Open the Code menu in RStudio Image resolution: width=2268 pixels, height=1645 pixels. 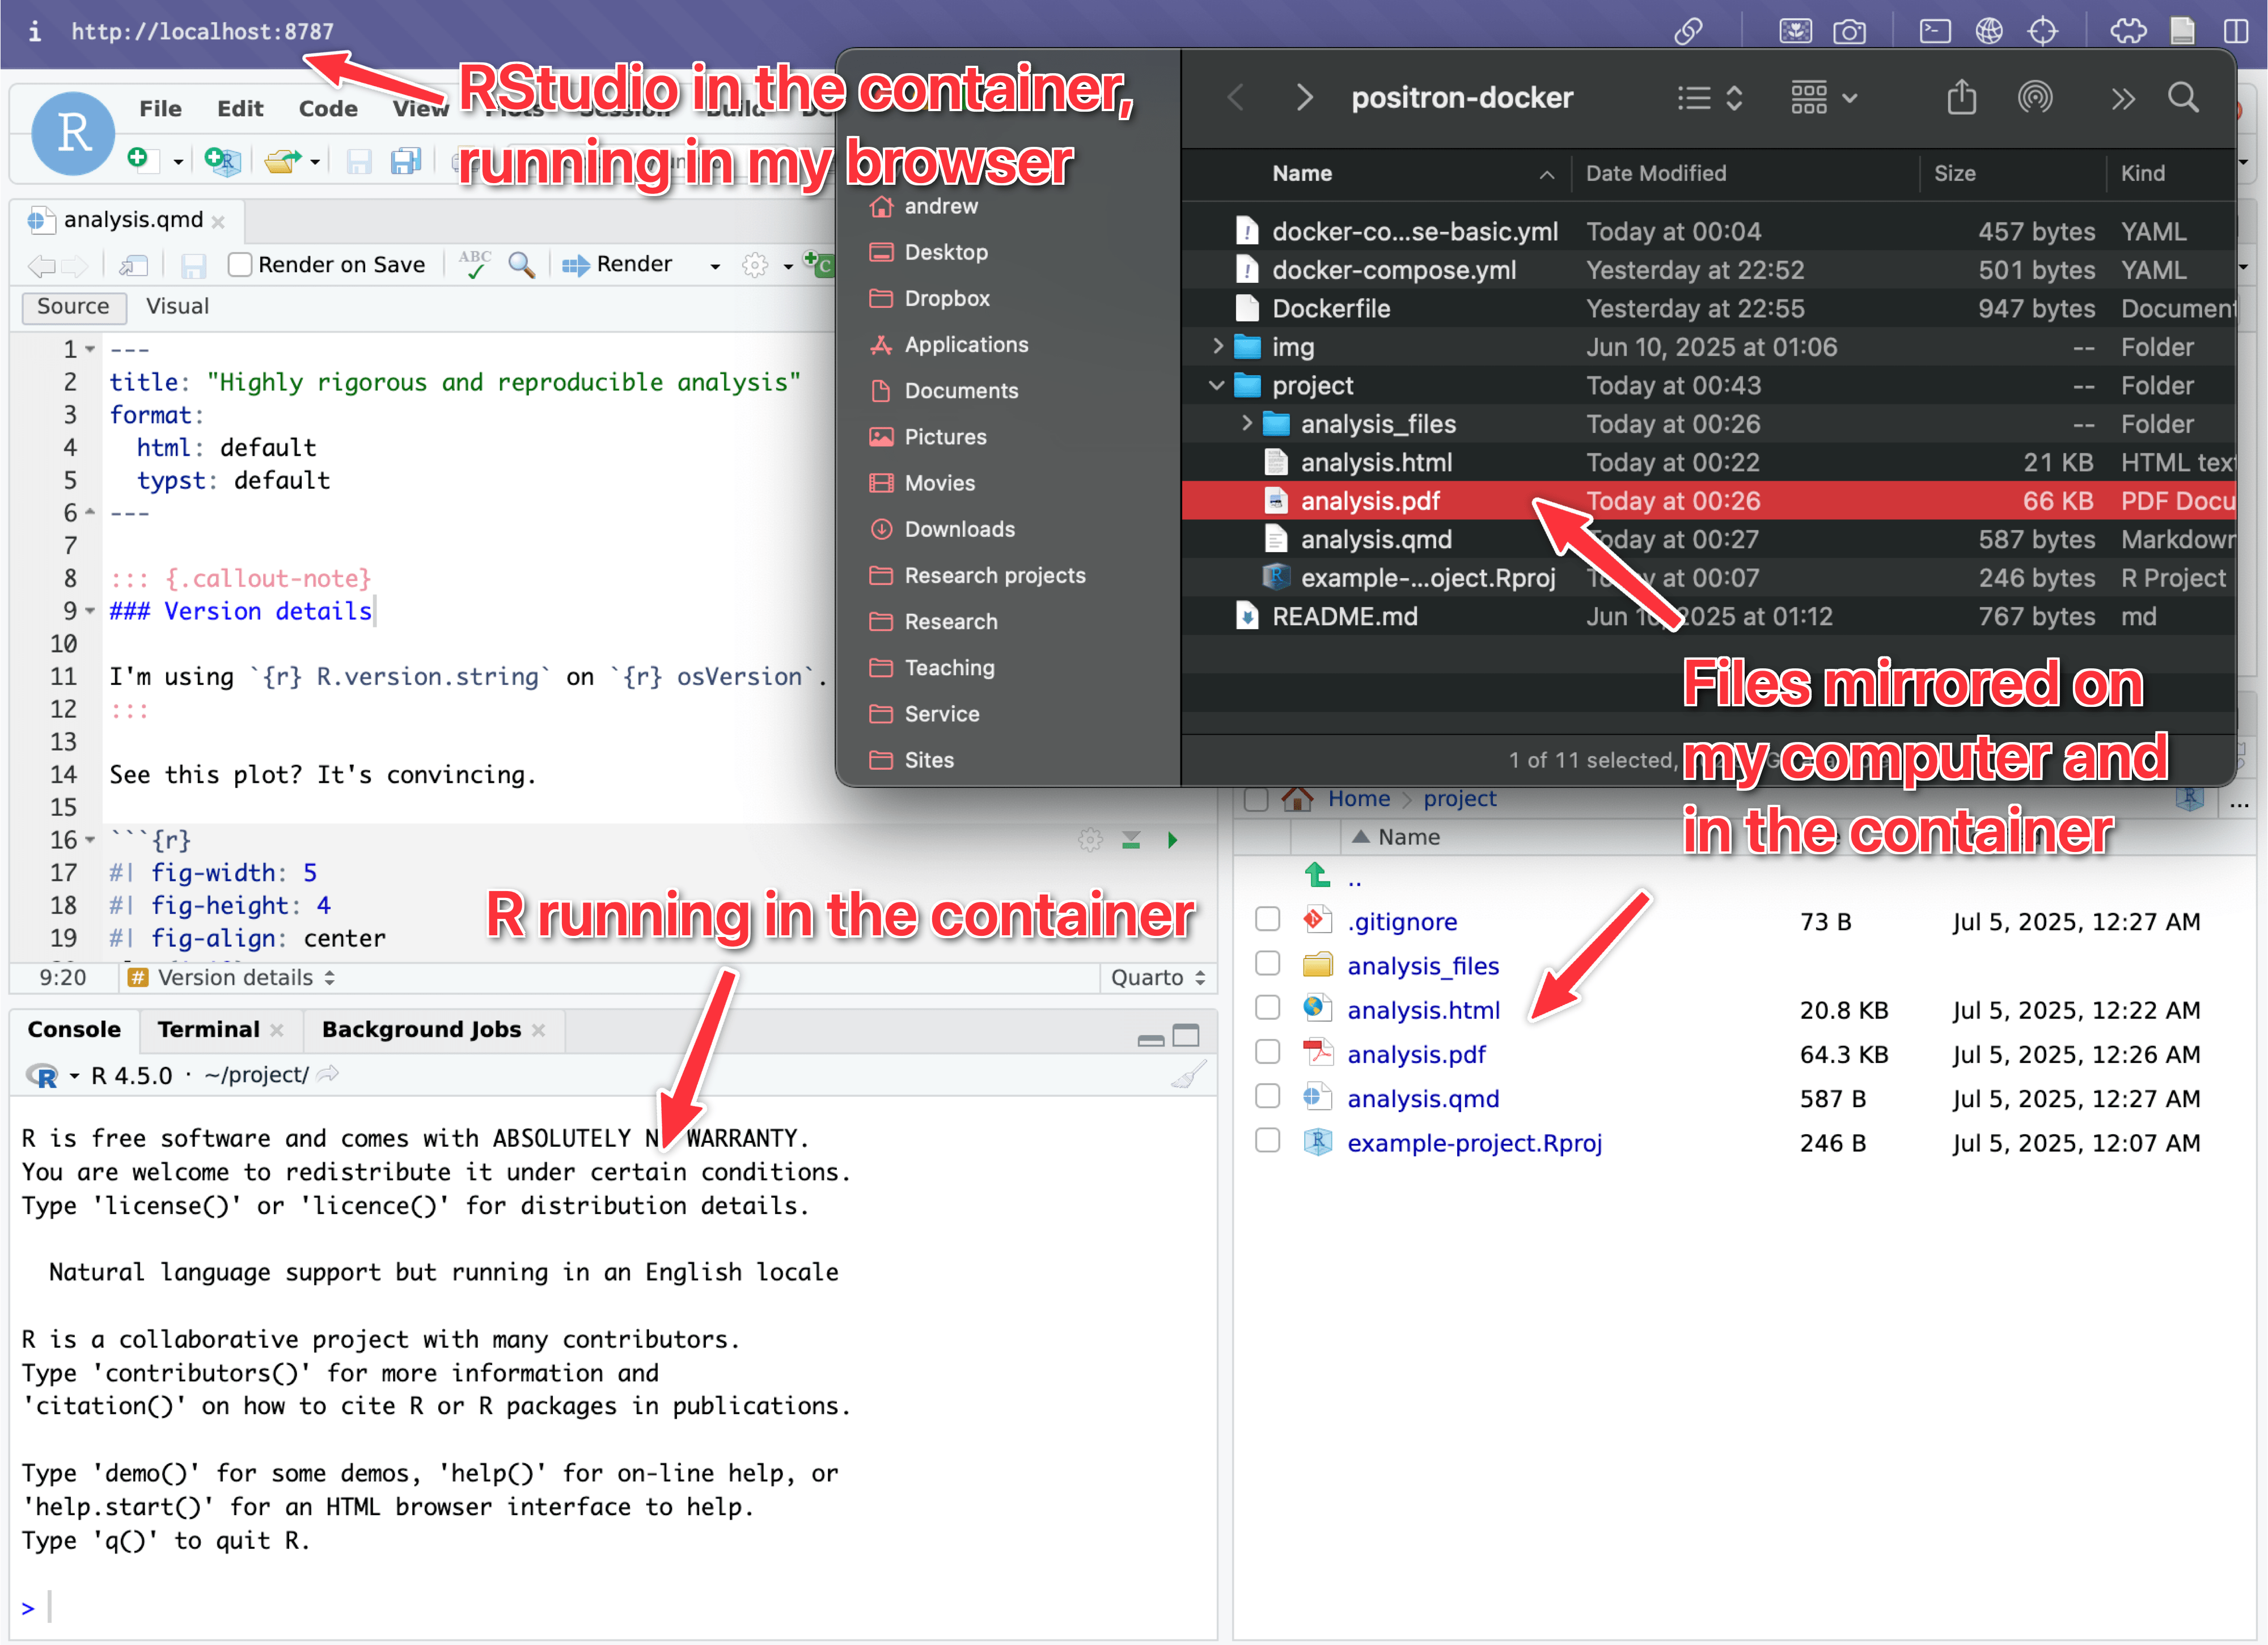(x=328, y=108)
